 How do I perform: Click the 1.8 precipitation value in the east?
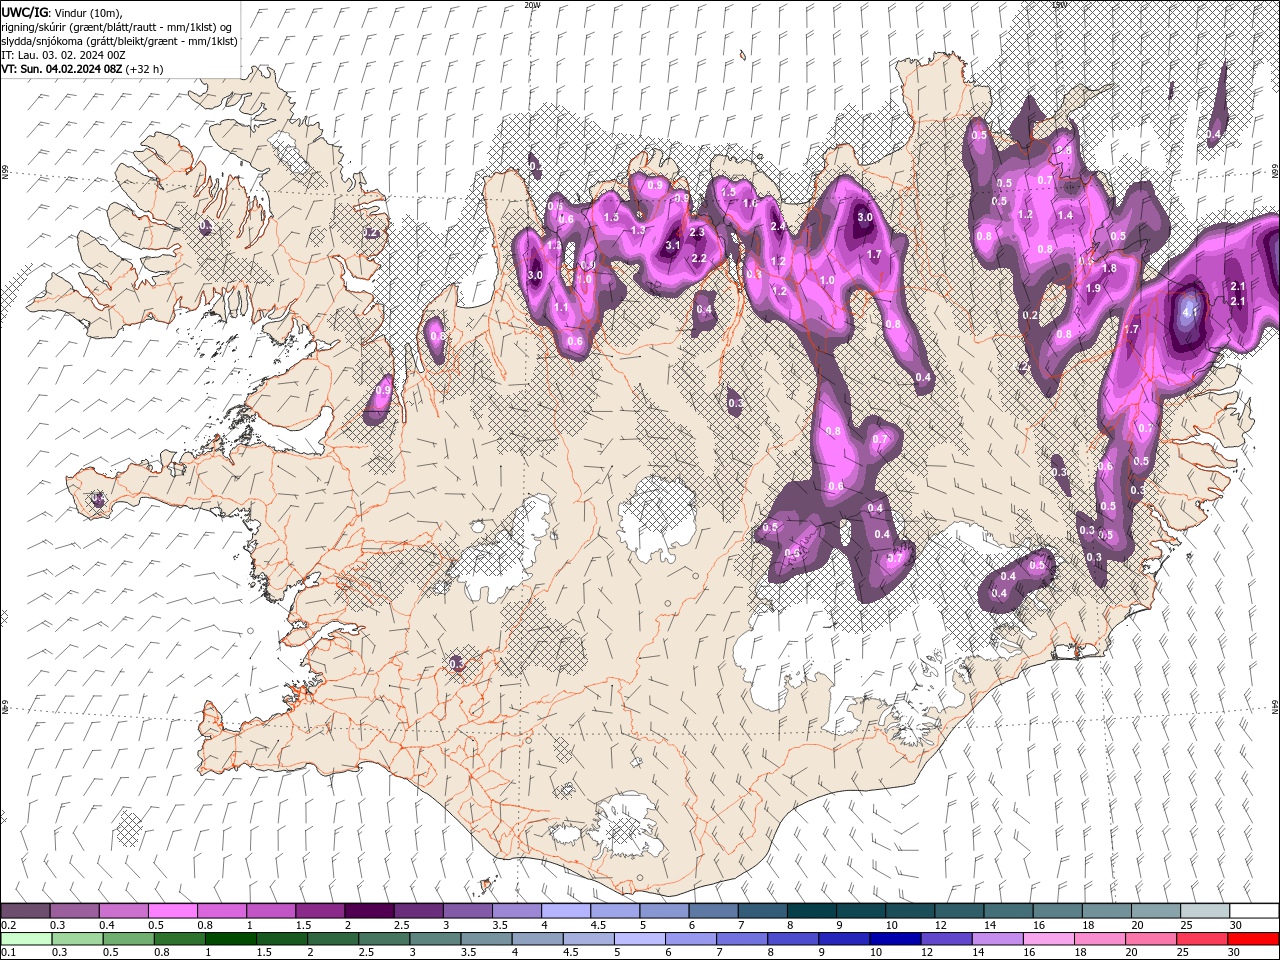[x=1109, y=268]
